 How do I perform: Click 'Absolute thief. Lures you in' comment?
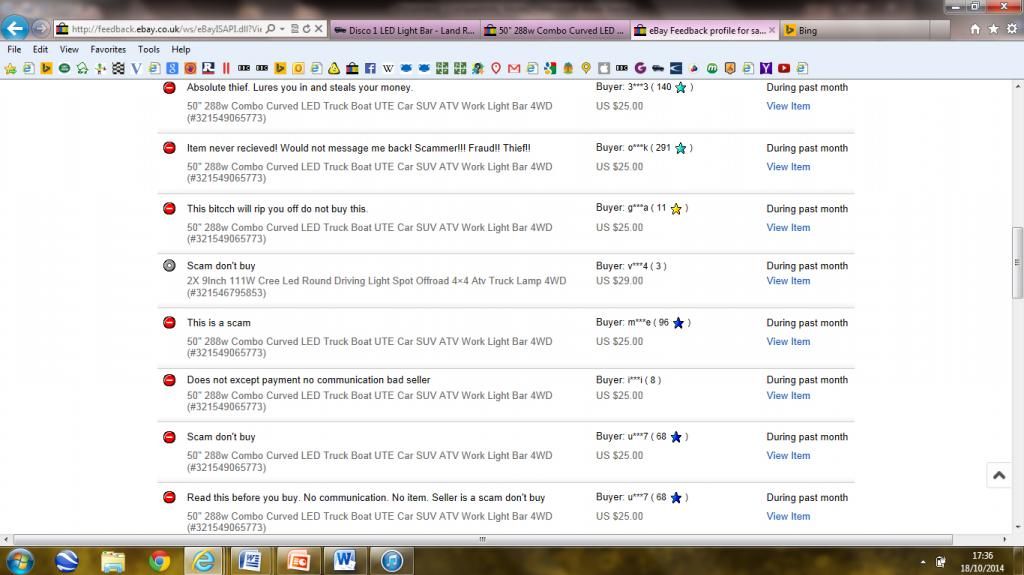pyautogui.click(x=299, y=88)
